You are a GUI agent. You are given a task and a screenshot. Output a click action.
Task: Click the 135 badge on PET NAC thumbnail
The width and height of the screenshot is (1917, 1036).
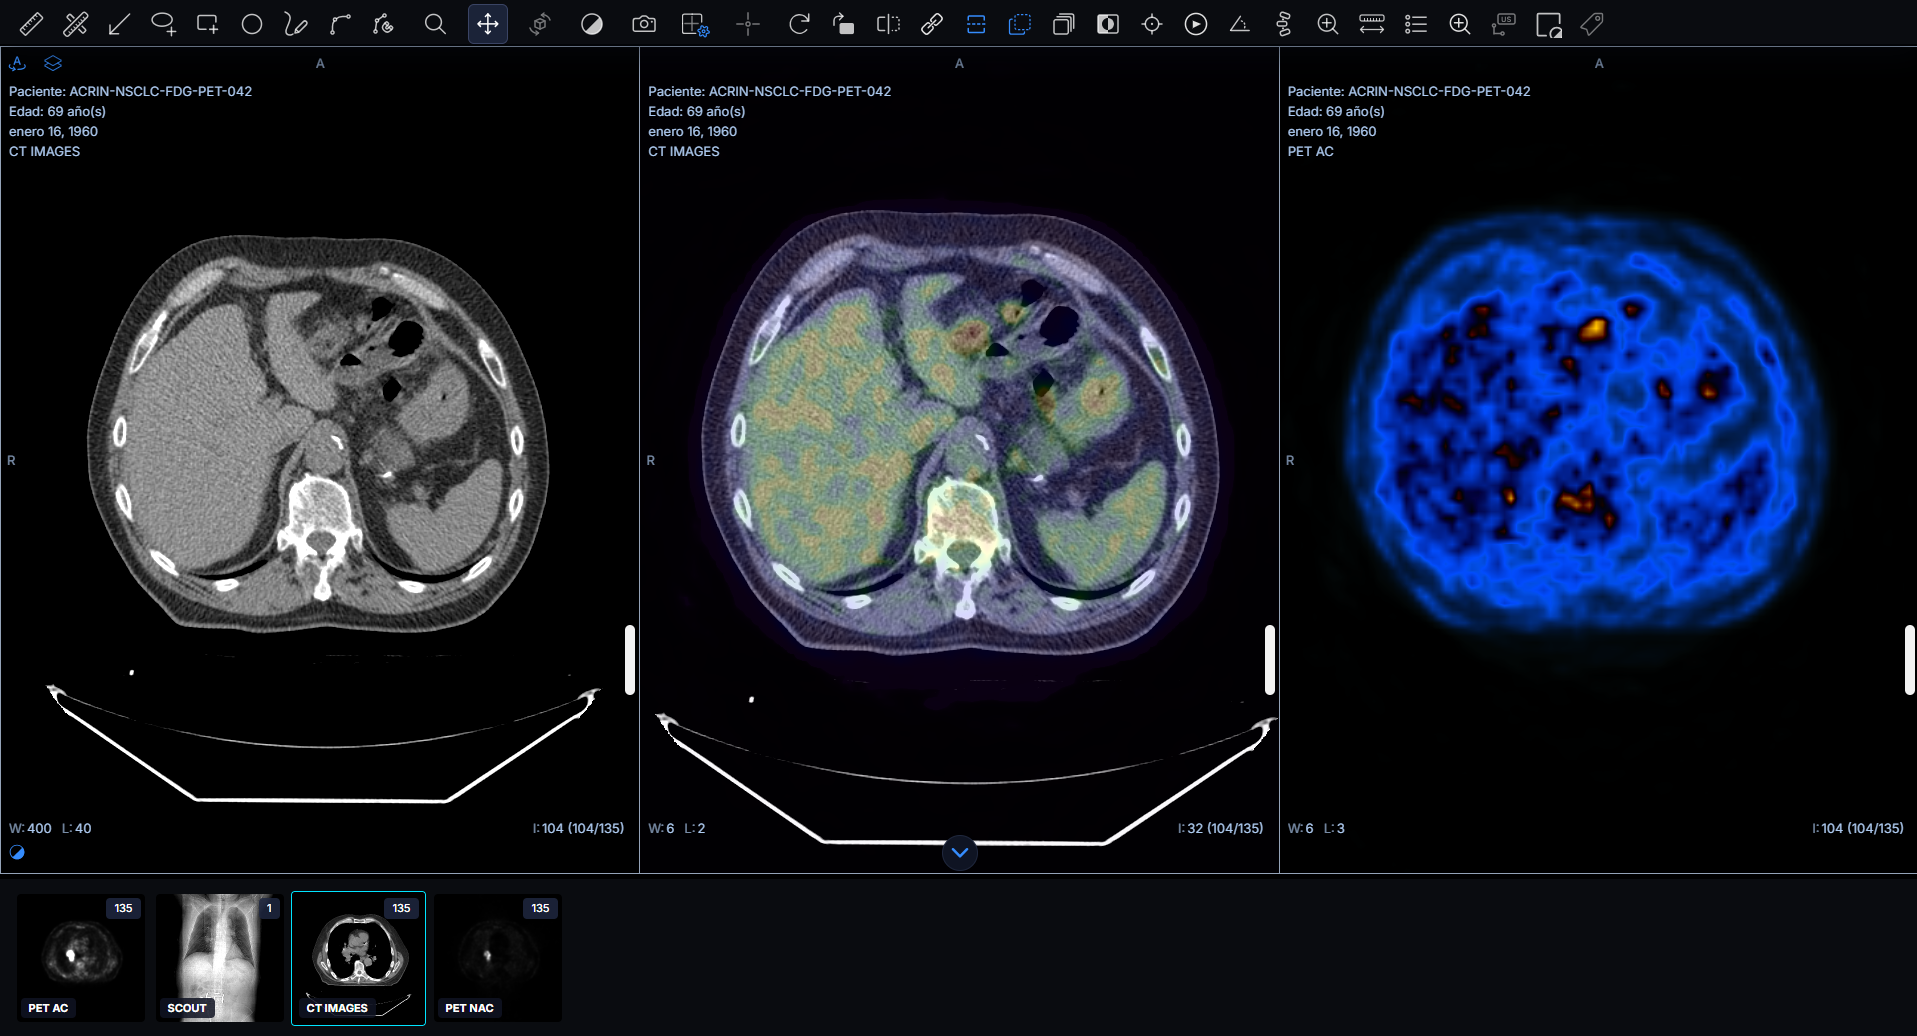coord(540,908)
